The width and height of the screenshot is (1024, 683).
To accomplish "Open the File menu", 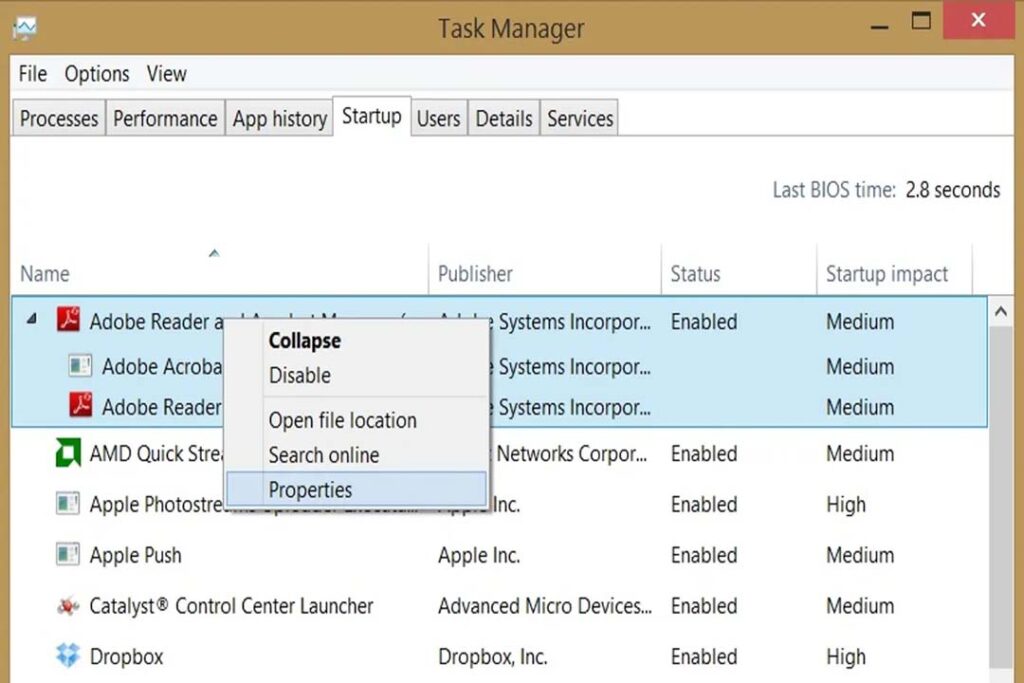I will 33,74.
